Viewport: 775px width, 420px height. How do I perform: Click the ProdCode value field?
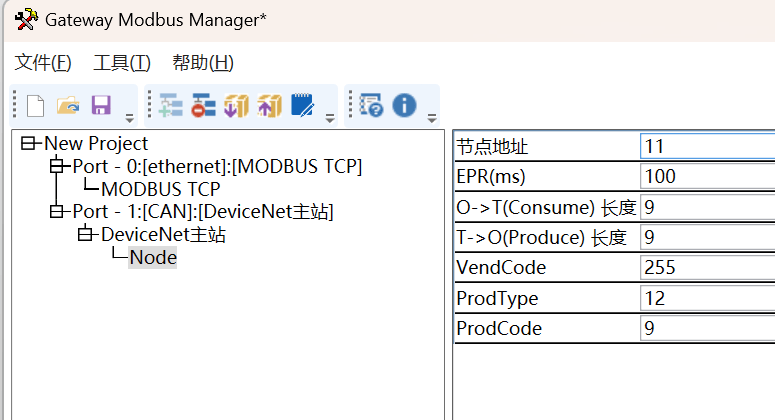[707, 328]
